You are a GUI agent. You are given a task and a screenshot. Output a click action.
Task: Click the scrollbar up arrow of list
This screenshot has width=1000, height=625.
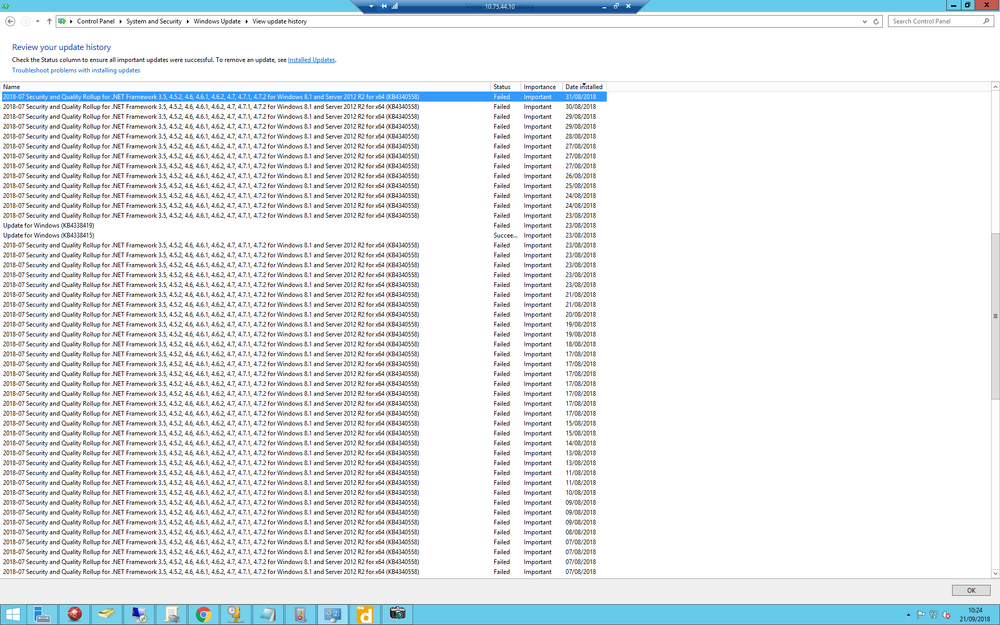click(995, 87)
